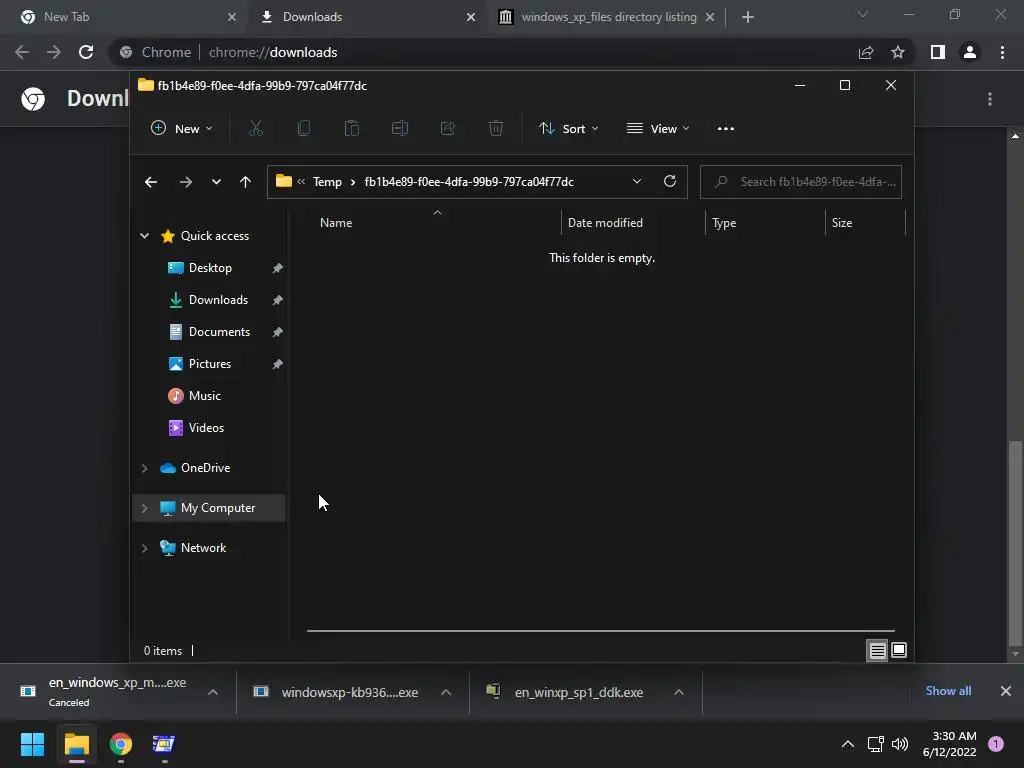The image size is (1024, 768).
Task: Show hidden system tray icons
Action: coord(848,744)
